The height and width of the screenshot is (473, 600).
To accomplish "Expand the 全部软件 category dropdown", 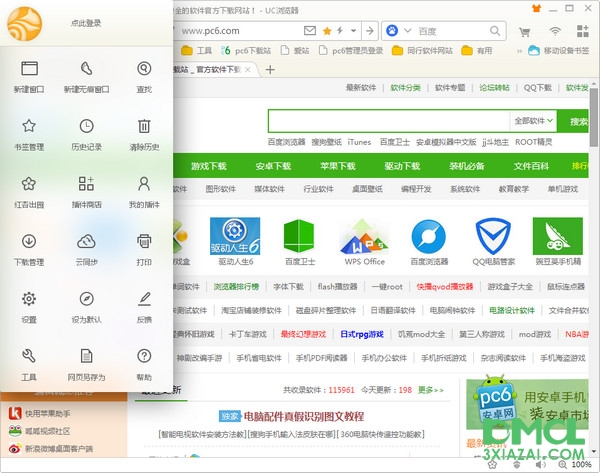I will pos(533,121).
